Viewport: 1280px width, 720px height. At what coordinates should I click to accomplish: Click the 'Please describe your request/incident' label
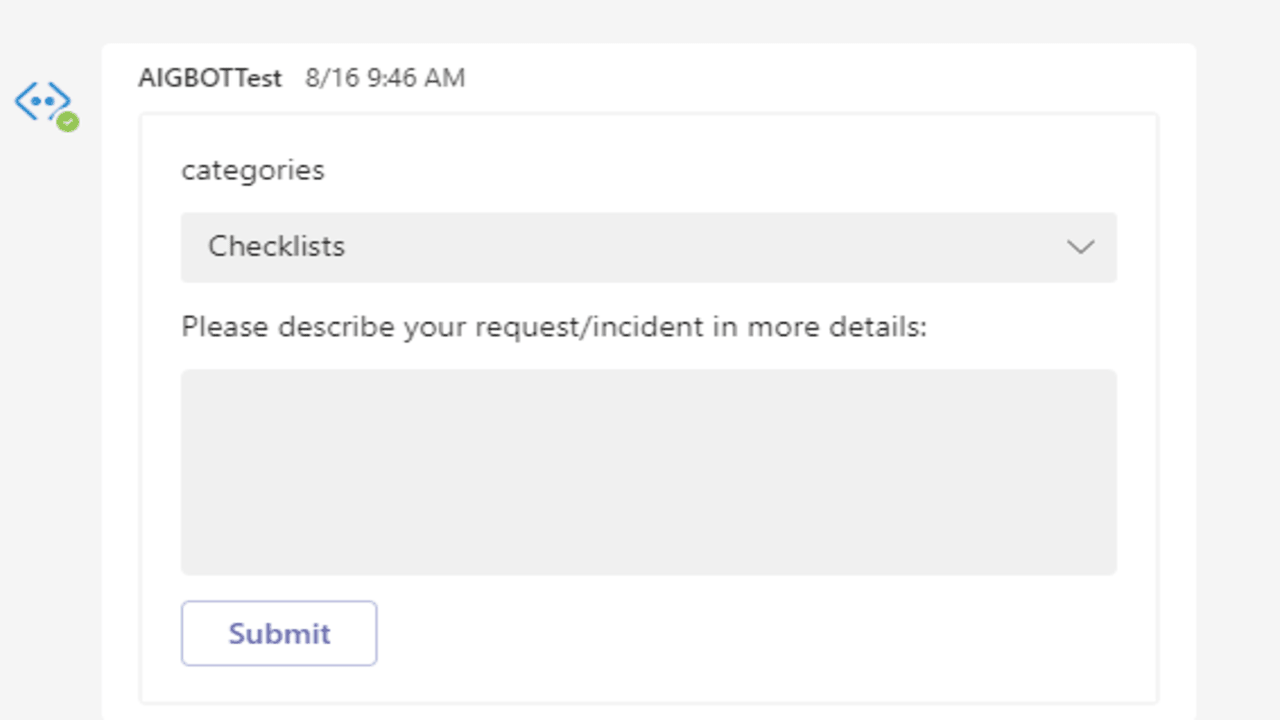tap(554, 327)
